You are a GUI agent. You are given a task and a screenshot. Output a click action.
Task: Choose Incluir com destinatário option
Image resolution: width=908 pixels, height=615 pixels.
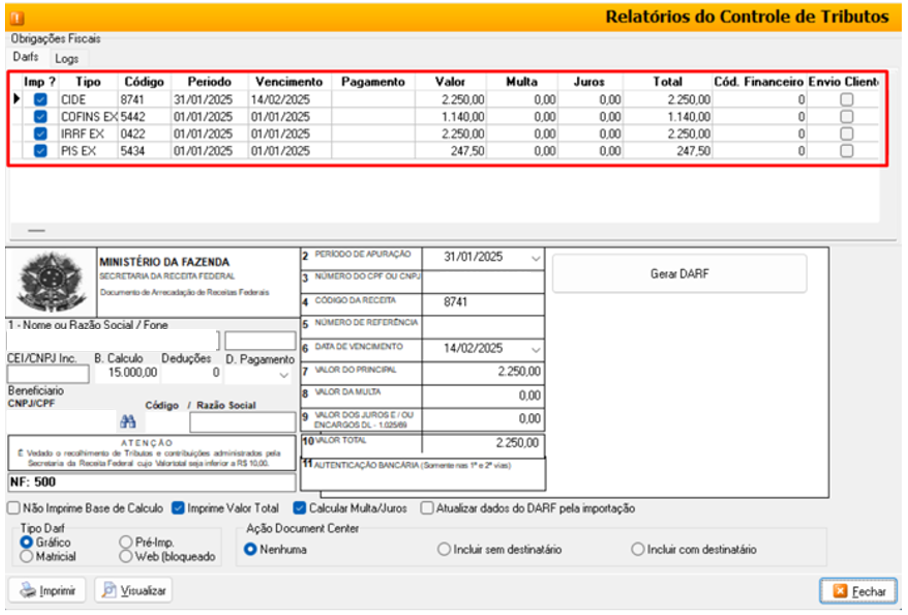(x=638, y=549)
